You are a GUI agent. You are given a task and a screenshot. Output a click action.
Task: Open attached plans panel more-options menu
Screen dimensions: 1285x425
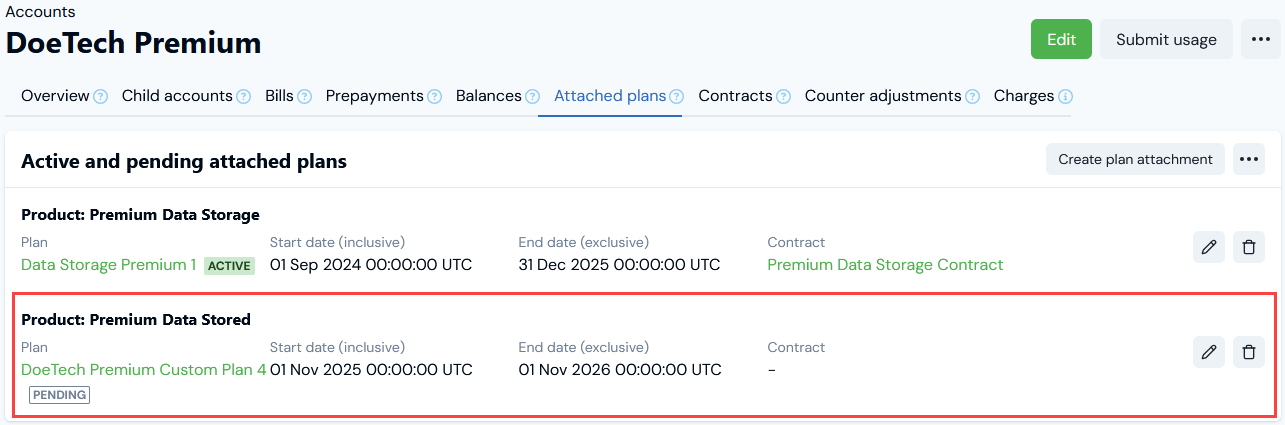point(1248,159)
